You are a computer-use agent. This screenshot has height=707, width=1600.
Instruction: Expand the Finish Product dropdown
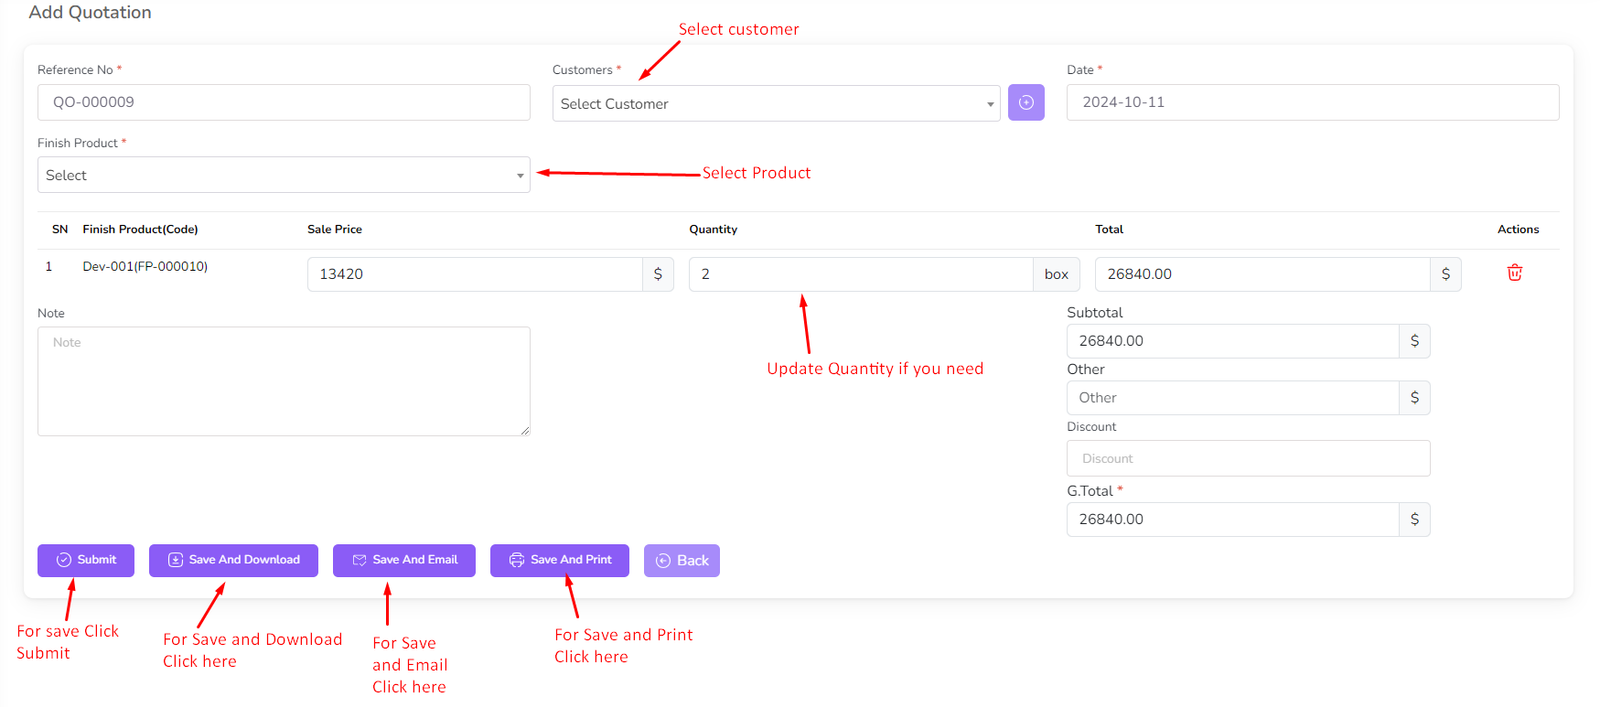pyautogui.click(x=283, y=175)
